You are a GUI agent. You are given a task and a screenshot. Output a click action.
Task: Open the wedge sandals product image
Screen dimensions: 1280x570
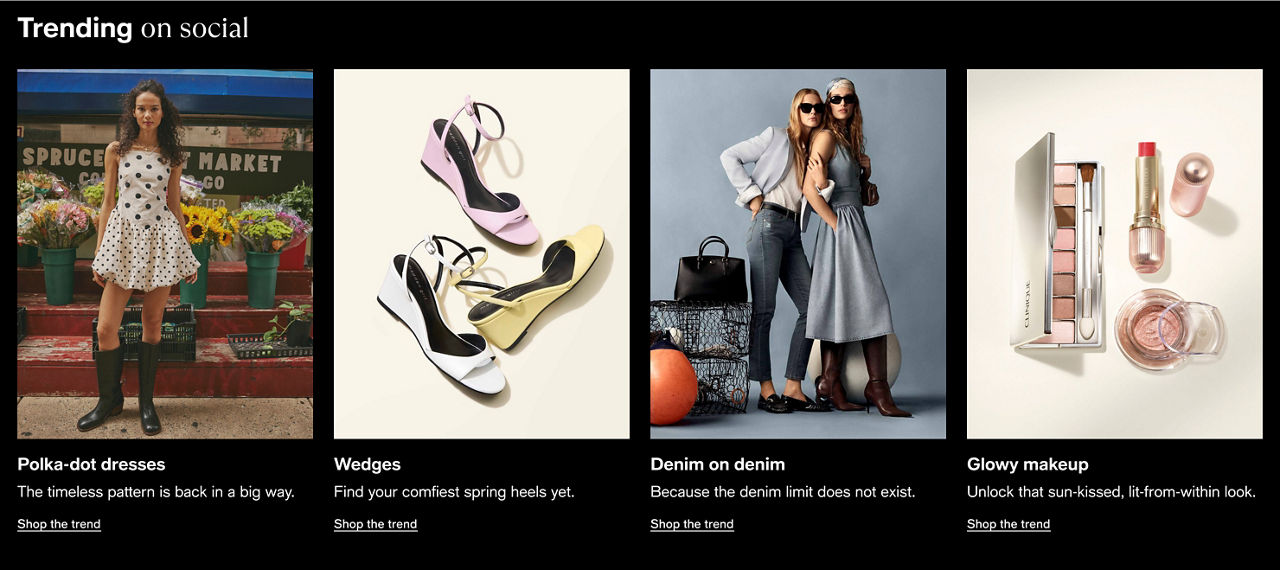482,254
